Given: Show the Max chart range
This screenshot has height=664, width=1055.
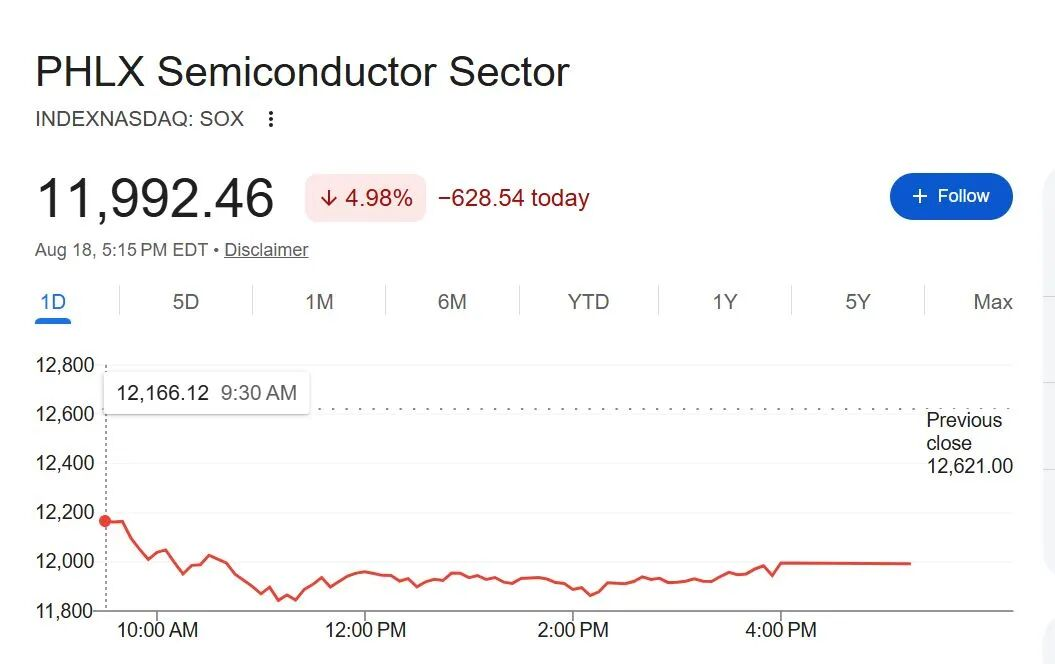Looking at the screenshot, I should pos(992,301).
